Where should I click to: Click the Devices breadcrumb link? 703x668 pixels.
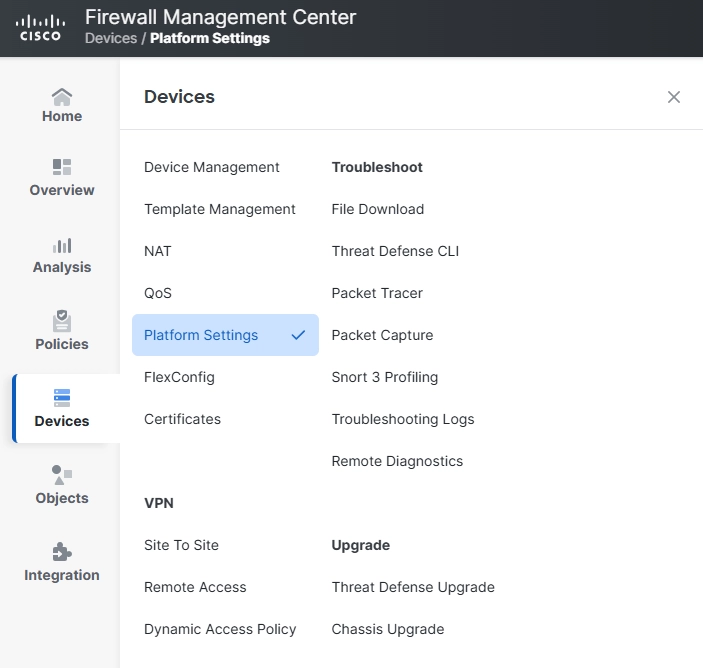tap(111, 38)
